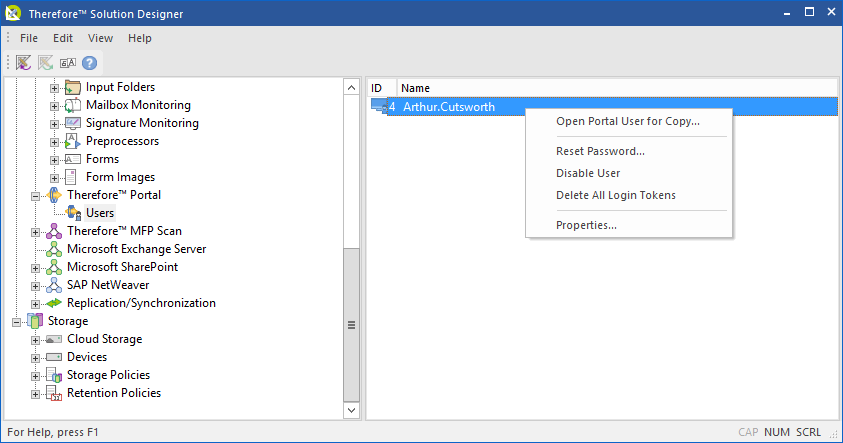Image resolution: width=843 pixels, height=443 pixels.
Task: Click the Mailbox Monitoring icon in tree
Action: (x=72, y=105)
